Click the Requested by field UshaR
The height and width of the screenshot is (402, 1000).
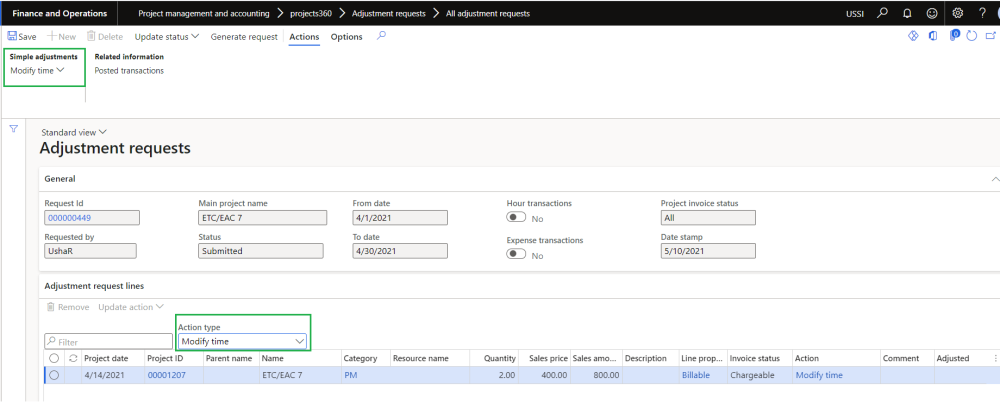[90, 251]
